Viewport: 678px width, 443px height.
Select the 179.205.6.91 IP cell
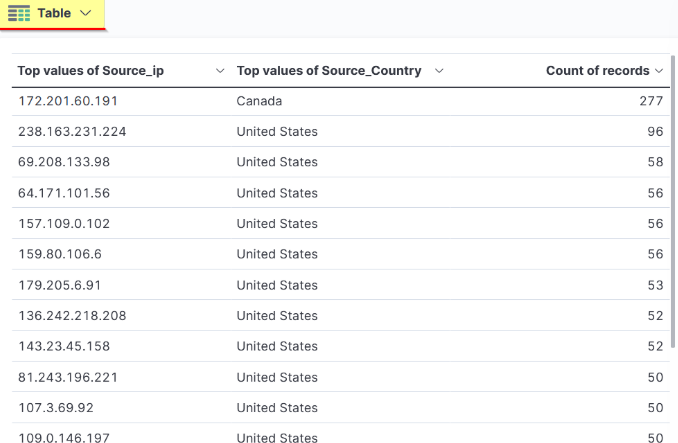(60, 285)
